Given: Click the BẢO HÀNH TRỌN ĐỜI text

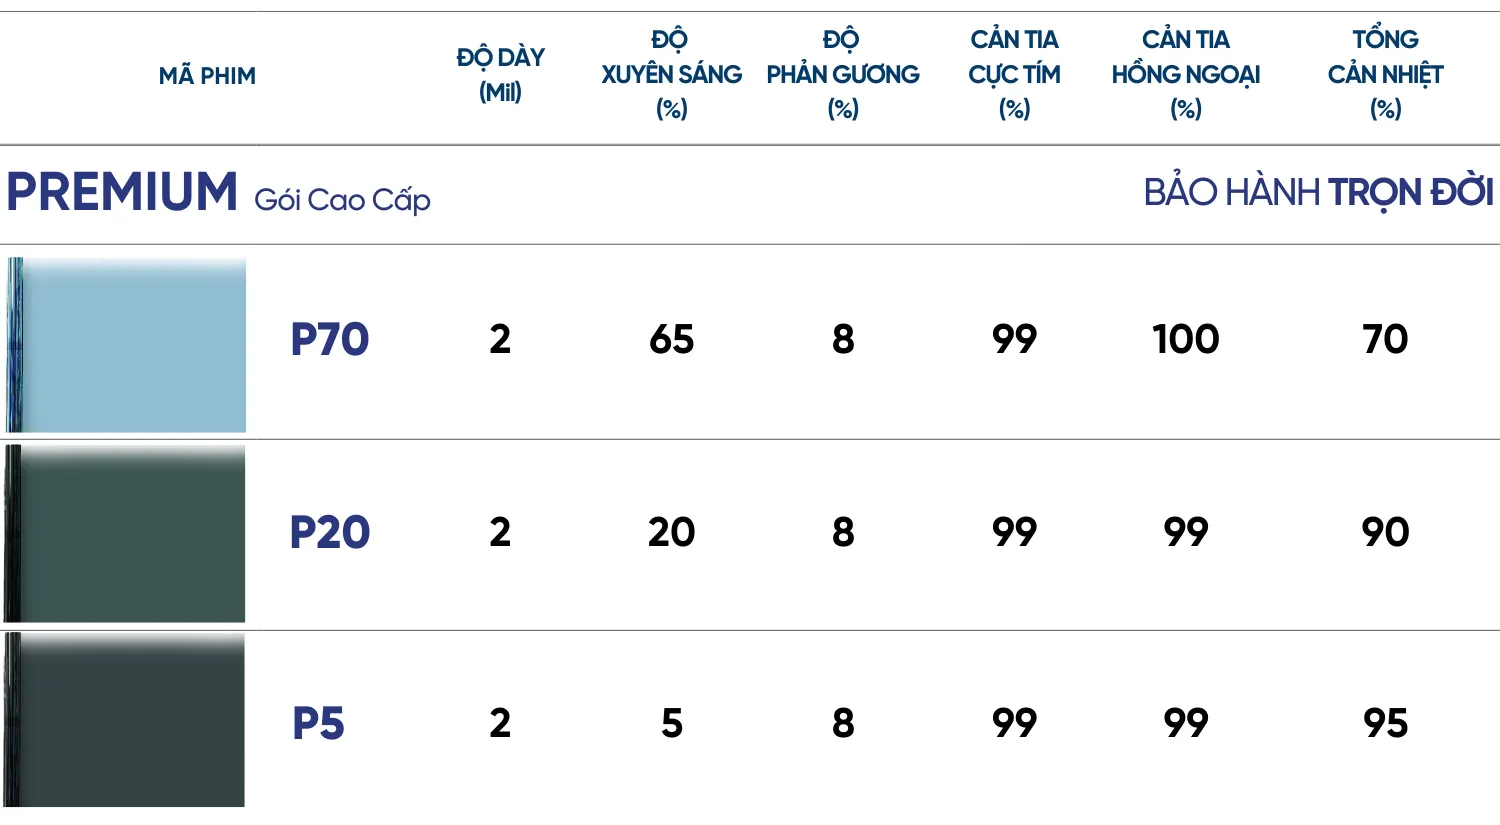Looking at the screenshot, I should pos(1318,193).
